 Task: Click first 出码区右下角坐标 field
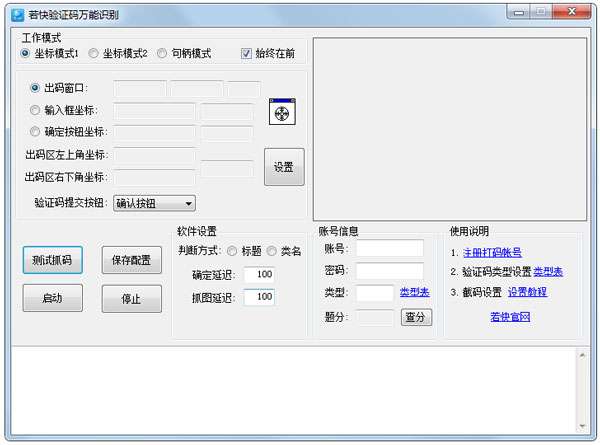tap(154, 177)
